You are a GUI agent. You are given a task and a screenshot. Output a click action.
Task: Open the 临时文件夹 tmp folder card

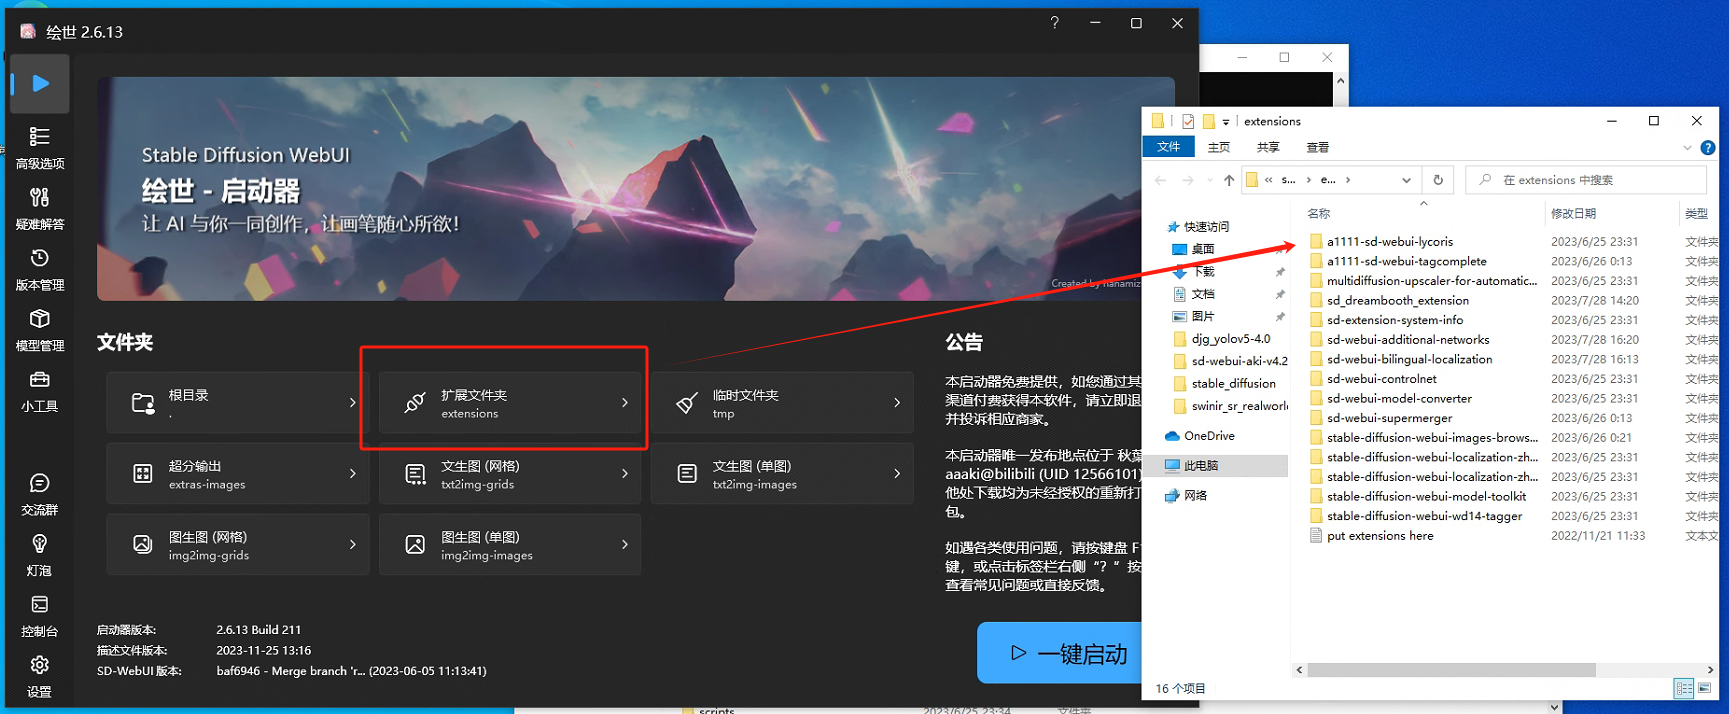[782, 403]
